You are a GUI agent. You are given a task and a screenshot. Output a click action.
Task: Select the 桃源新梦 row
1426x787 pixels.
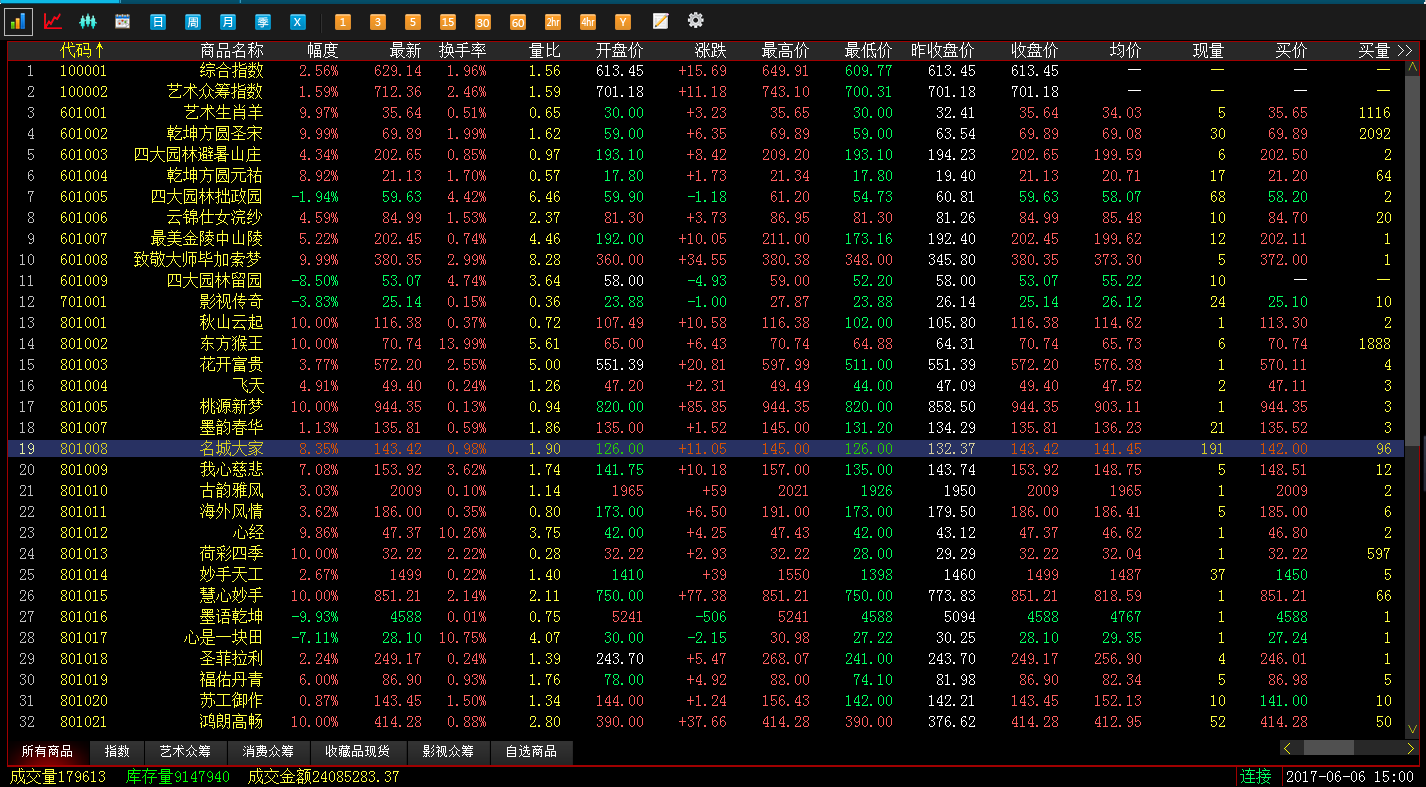(706, 407)
